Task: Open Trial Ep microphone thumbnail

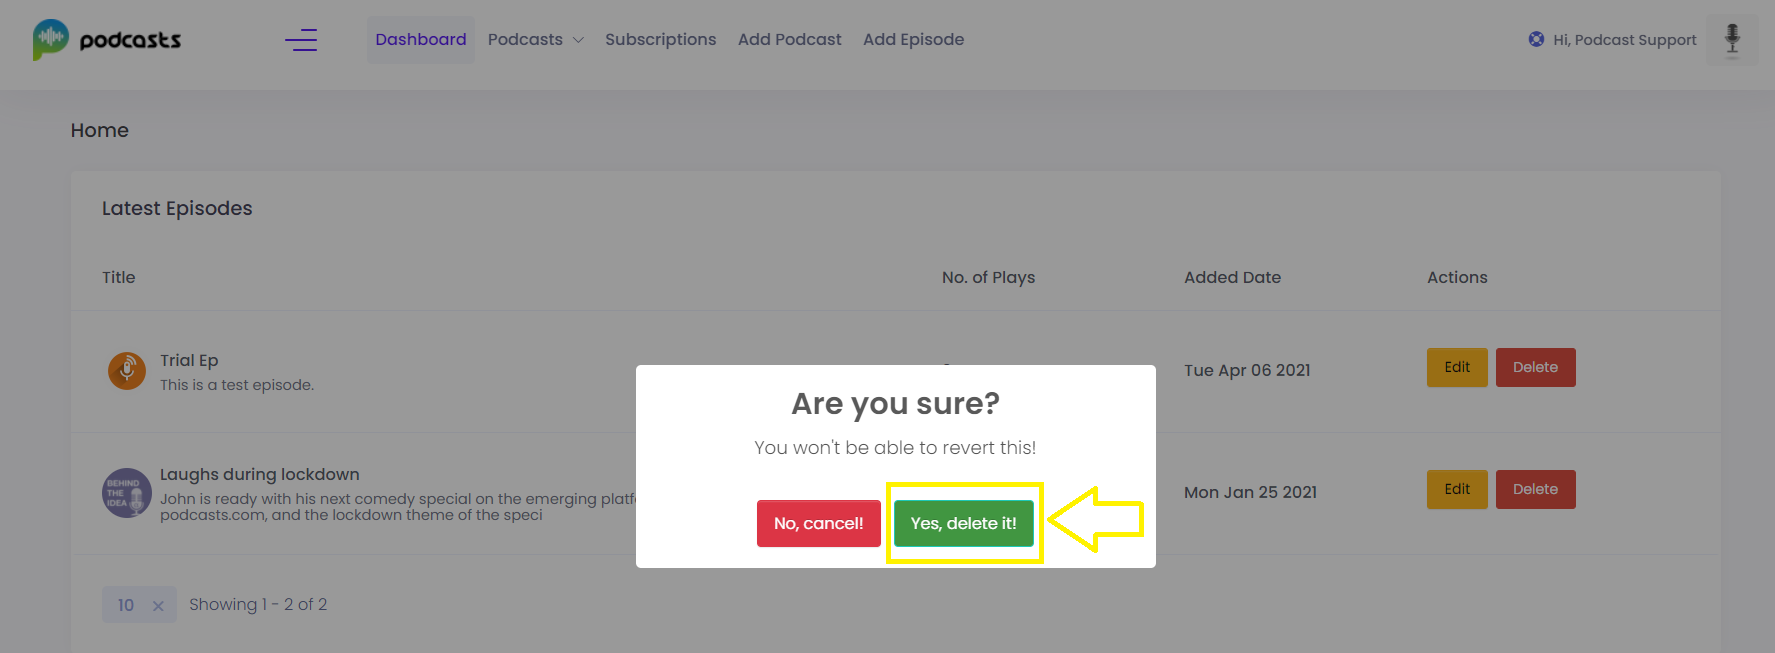Action: (x=127, y=371)
